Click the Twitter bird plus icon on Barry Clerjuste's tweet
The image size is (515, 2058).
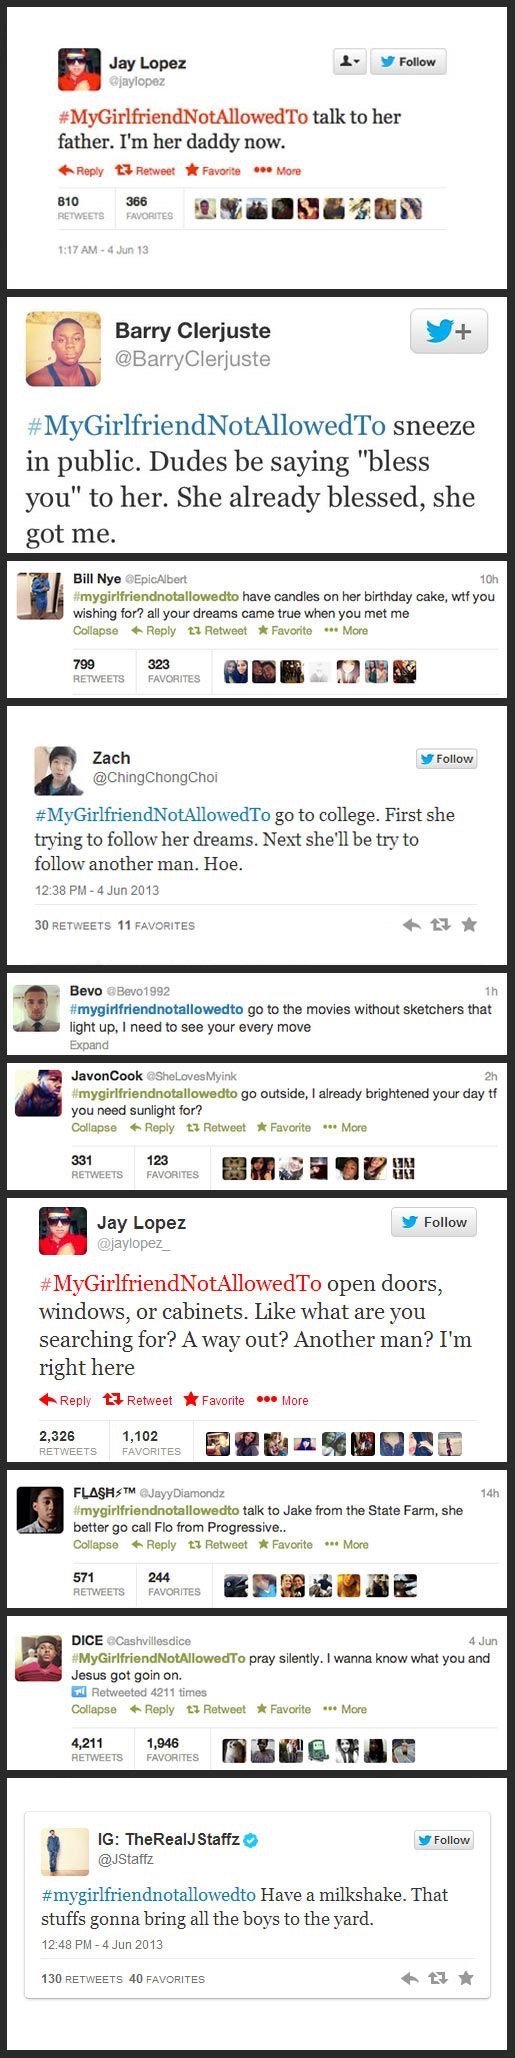449,331
